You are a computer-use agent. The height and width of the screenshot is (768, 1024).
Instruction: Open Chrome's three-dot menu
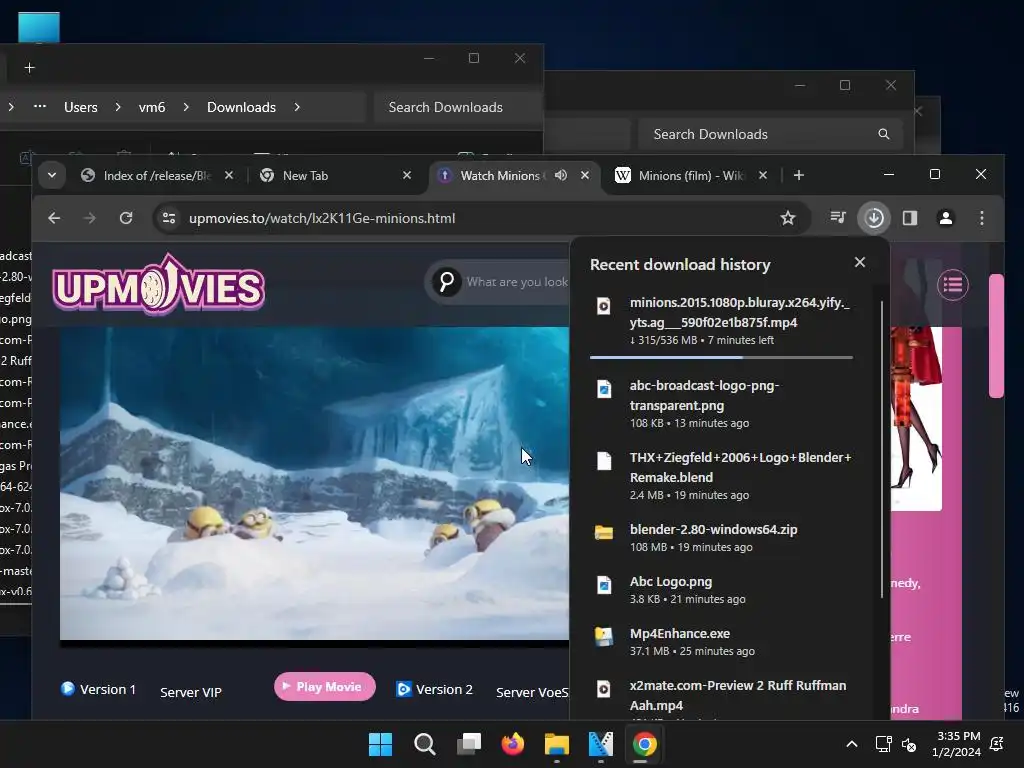click(982, 218)
